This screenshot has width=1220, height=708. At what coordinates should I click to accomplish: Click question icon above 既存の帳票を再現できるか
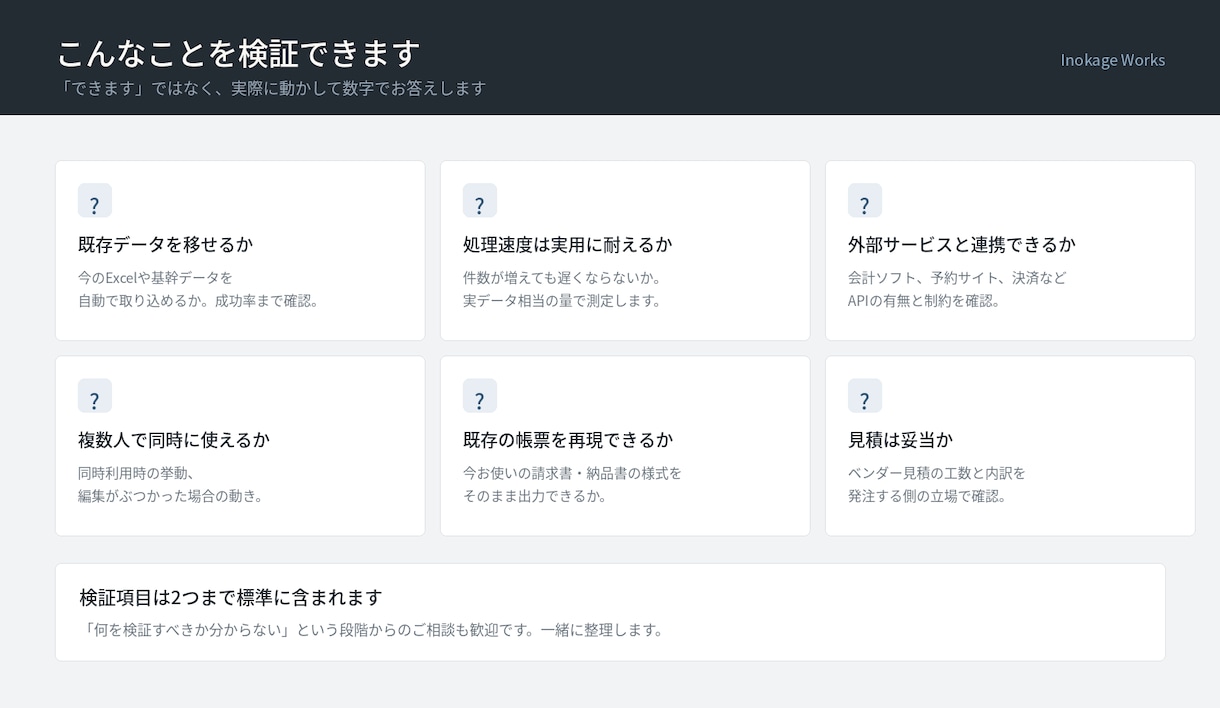click(480, 396)
